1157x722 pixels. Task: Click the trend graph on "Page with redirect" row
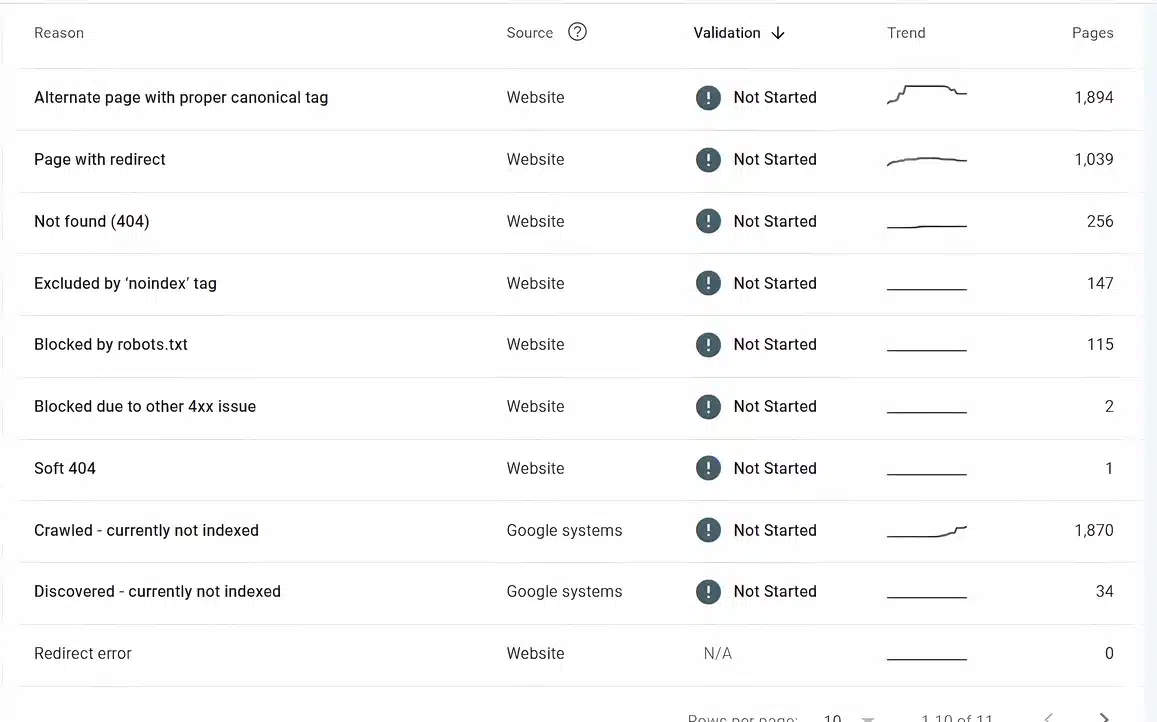[x=926, y=158]
